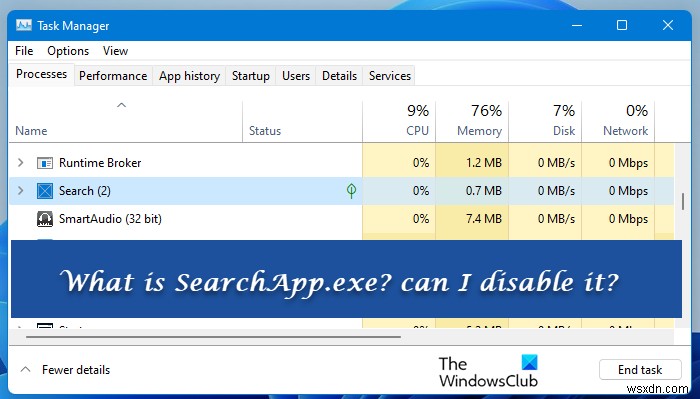Switch to the Services tab
This screenshot has width=700, height=399.
click(x=390, y=76)
